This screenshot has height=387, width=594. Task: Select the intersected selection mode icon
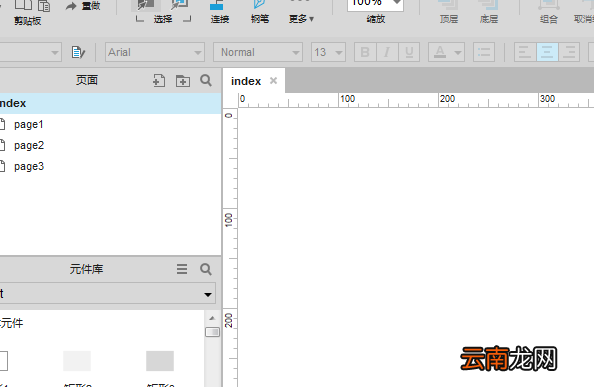[146, 5]
